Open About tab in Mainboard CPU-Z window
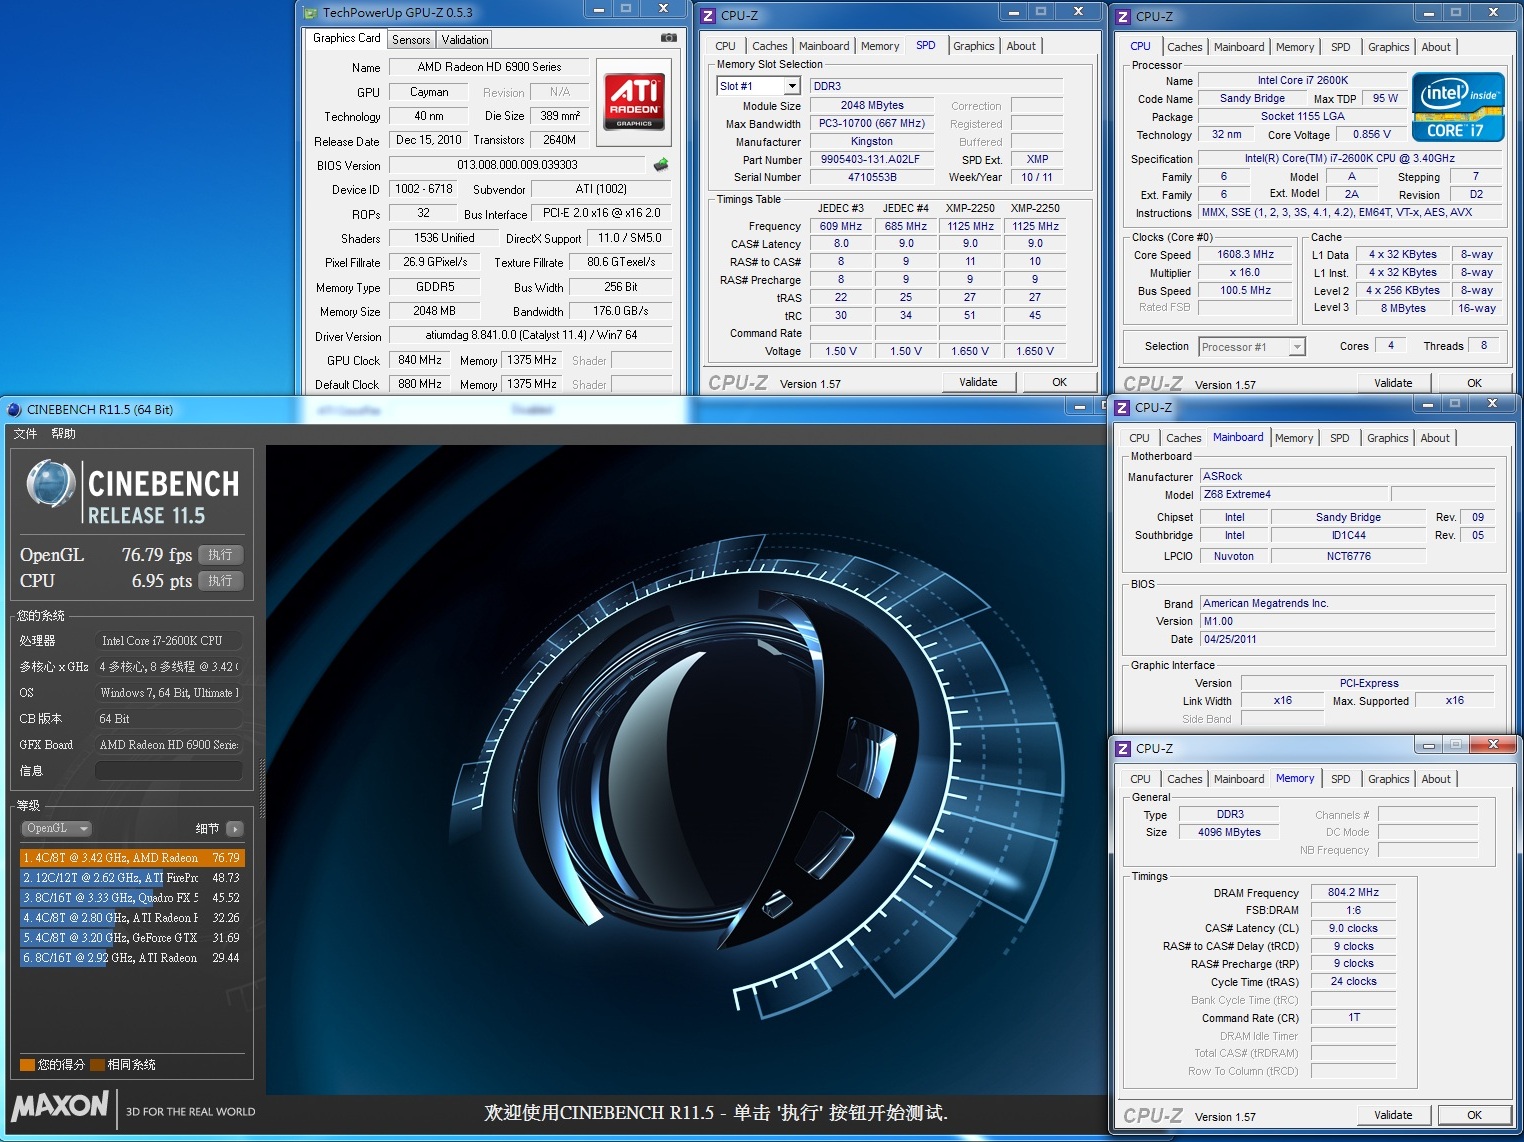Image resolution: width=1524 pixels, height=1142 pixels. pos(1435,438)
